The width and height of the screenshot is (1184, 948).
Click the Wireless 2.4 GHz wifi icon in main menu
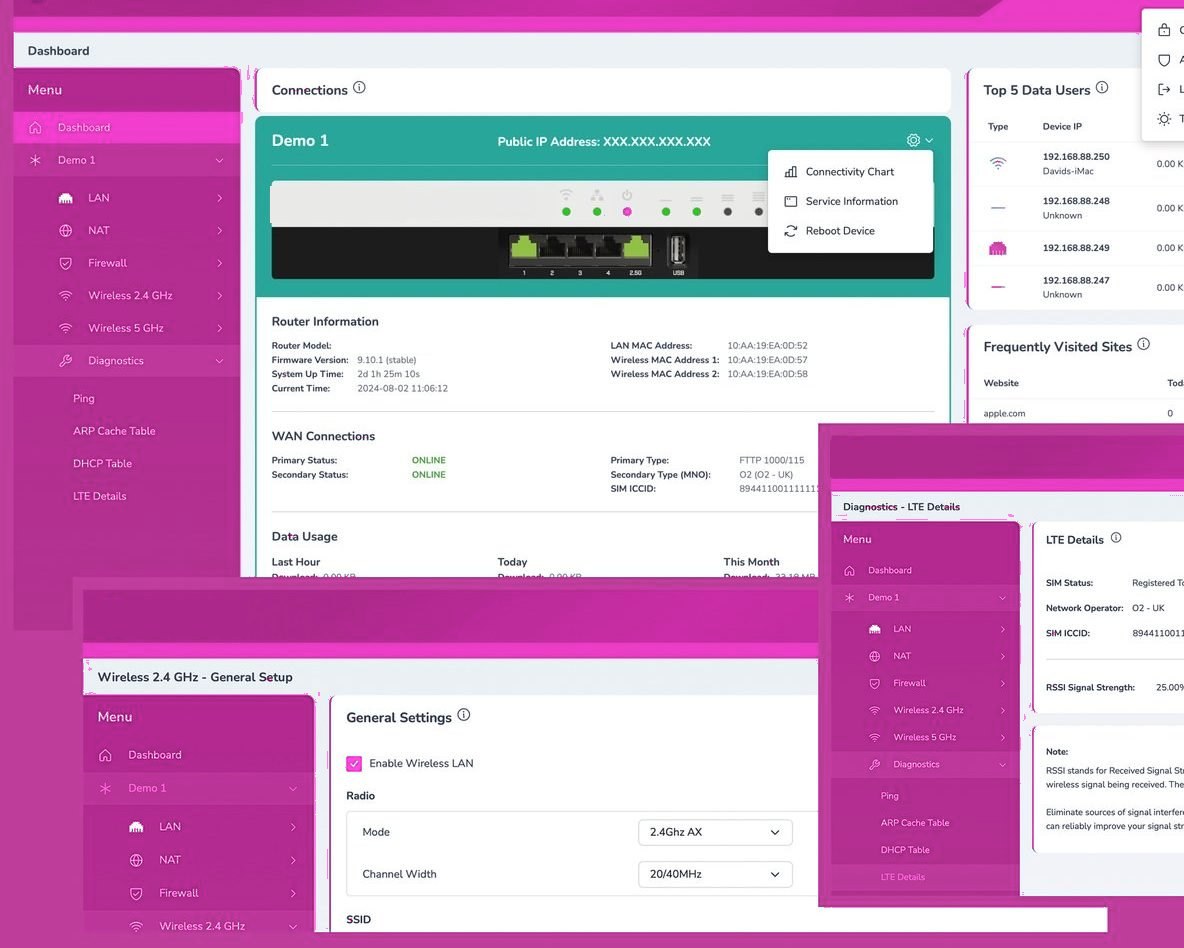click(x=66, y=295)
